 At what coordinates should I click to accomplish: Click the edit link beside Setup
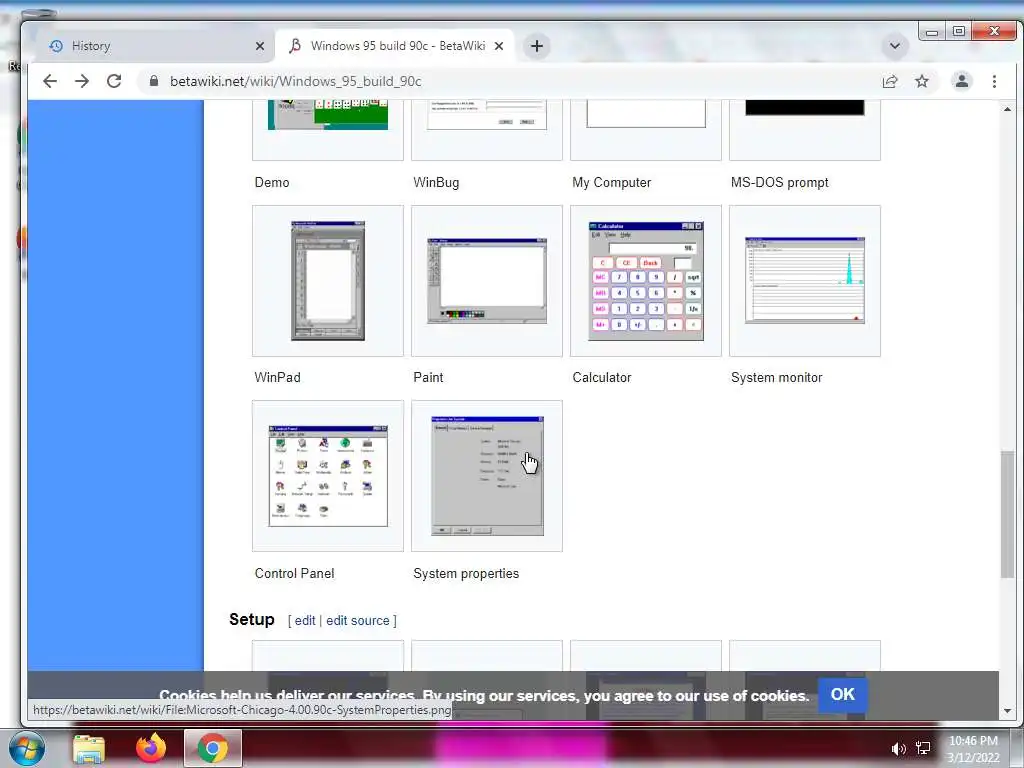tap(304, 620)
